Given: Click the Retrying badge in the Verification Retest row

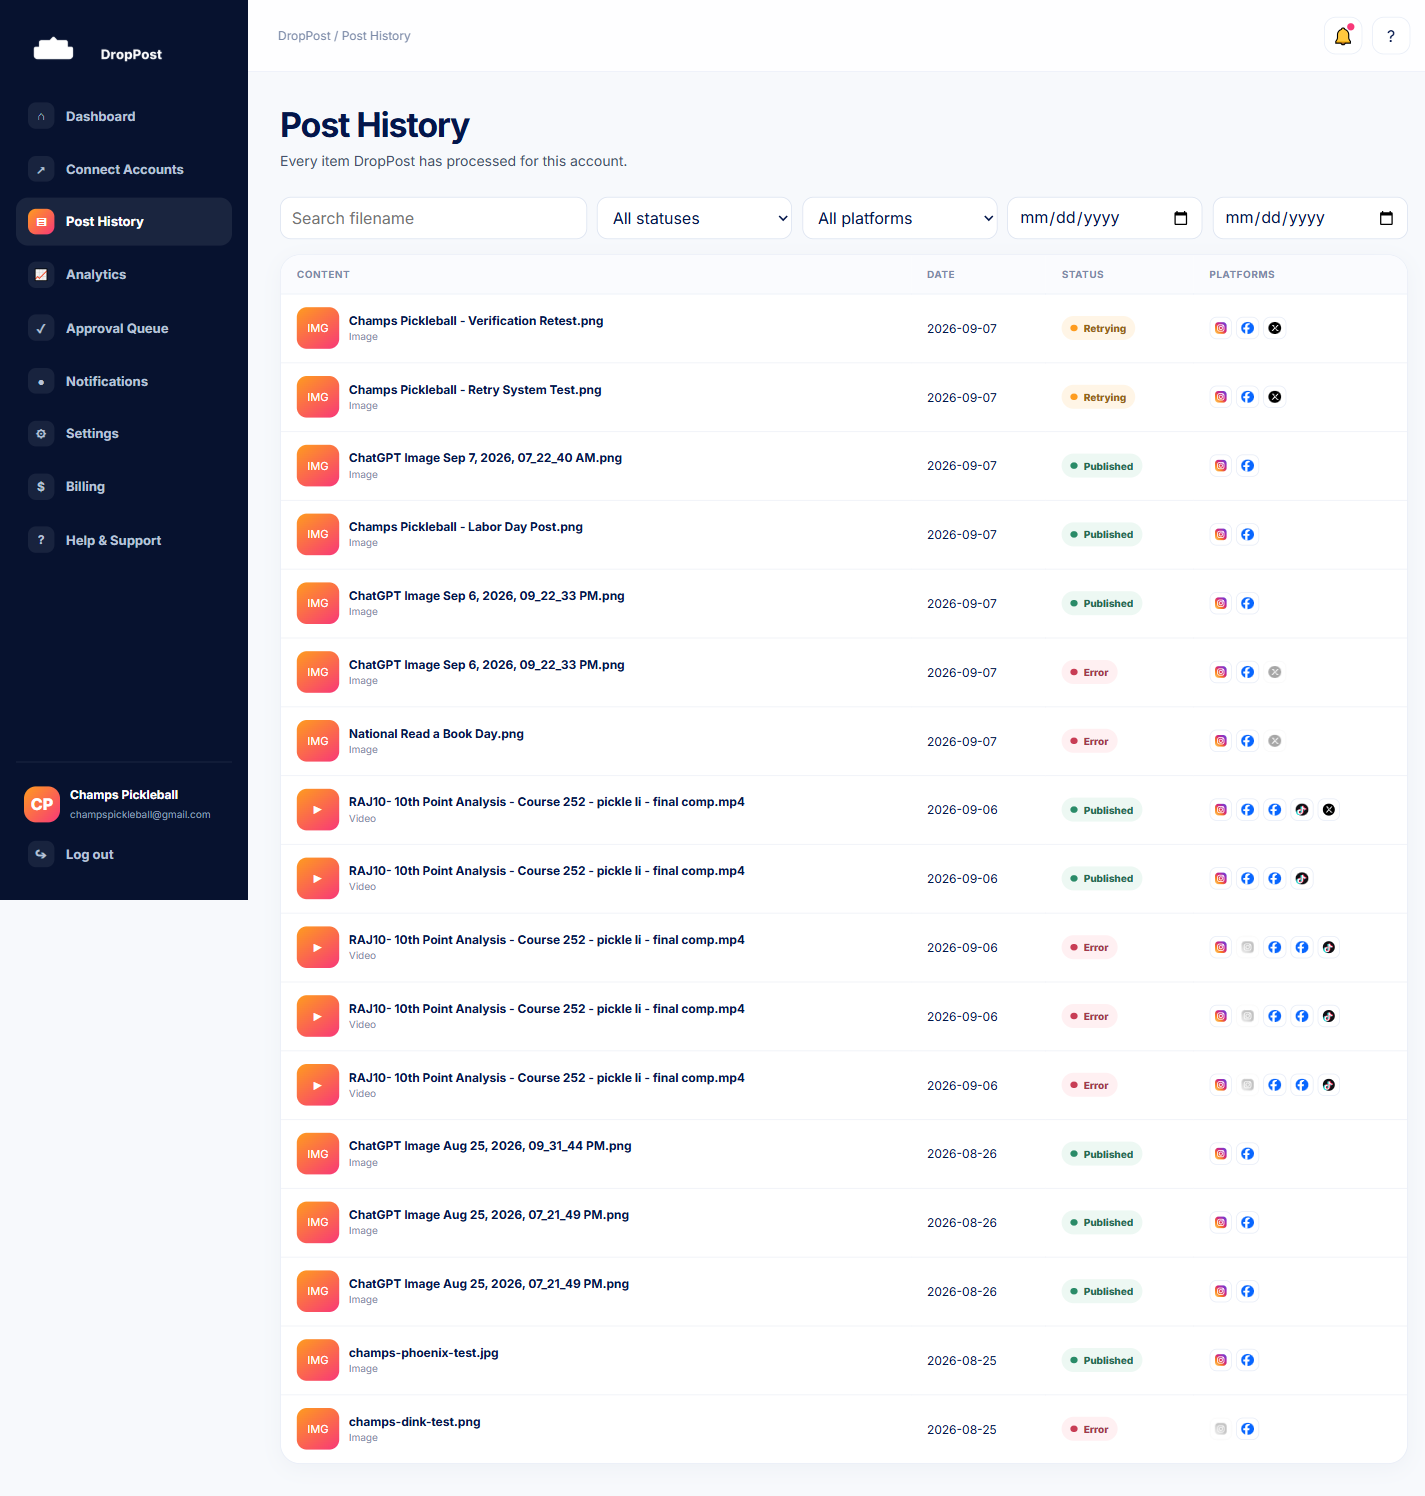Looking at the screenshot, I should point(1098,328).
